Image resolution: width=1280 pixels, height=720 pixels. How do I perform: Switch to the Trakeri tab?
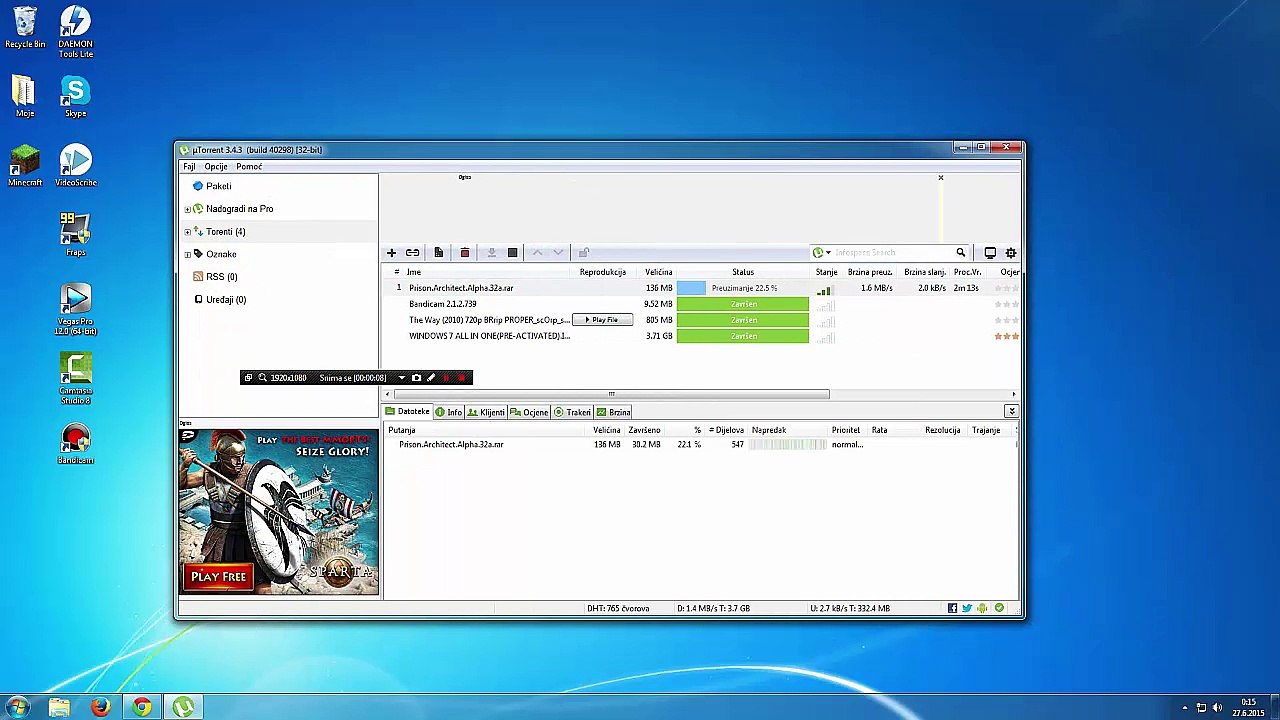(572, 412)
